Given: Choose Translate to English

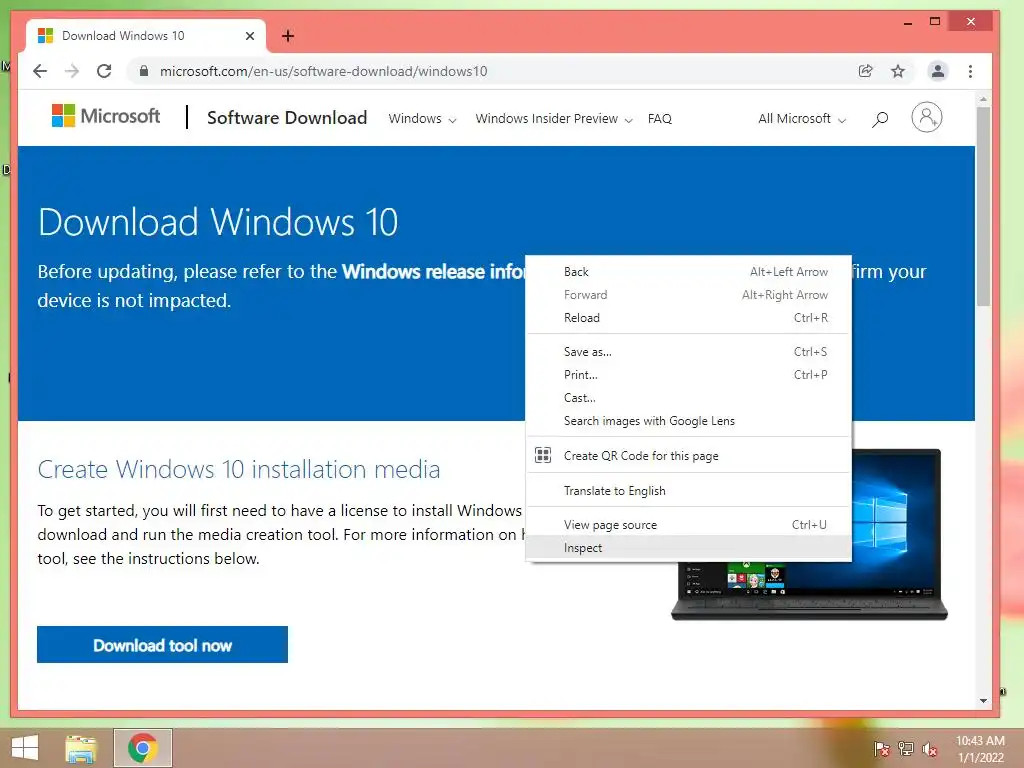Looking at the screenshot, I should (x=688, y=490).
